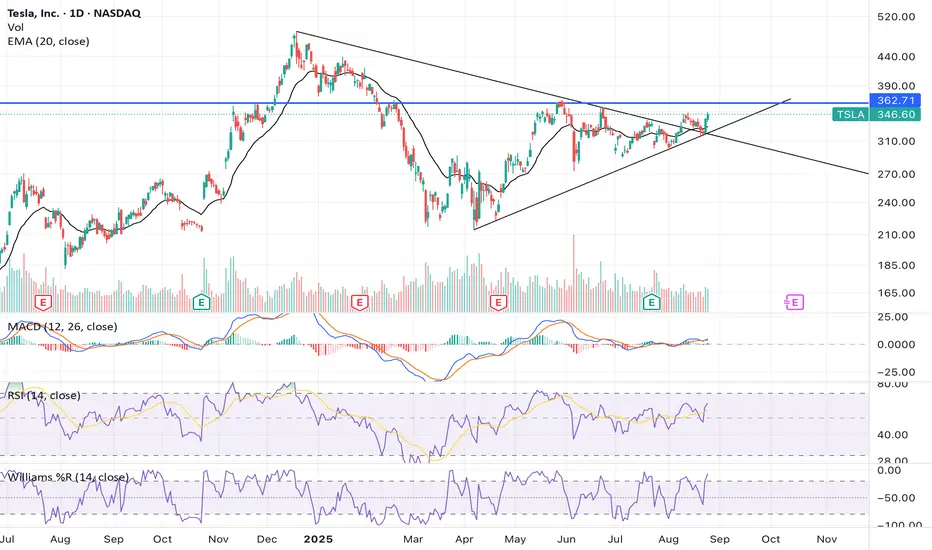The height and width of the screenshot is (550, 932).
Task: Click the MACD 0.0000 axis value
Action: click(896, 345)
